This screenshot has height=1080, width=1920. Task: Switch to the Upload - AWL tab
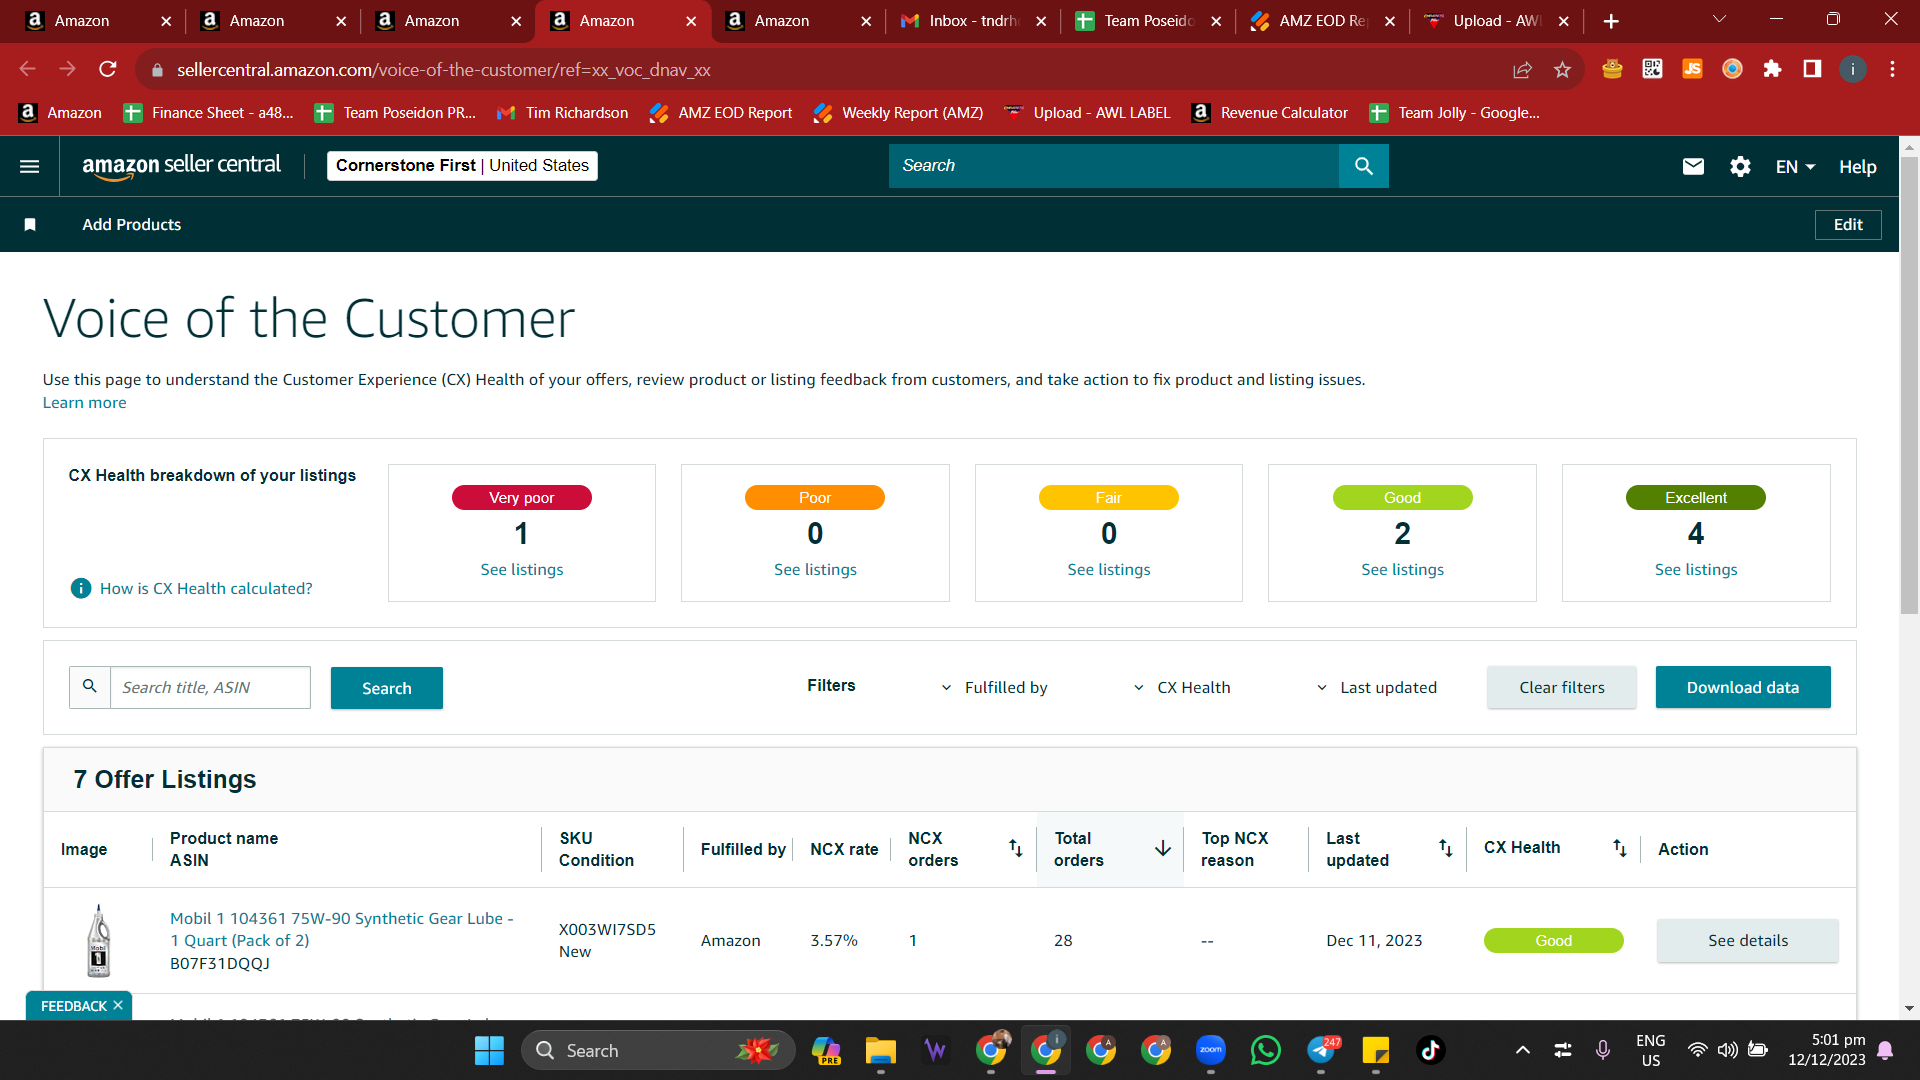pyautogui.click(x=1496, y=21)
